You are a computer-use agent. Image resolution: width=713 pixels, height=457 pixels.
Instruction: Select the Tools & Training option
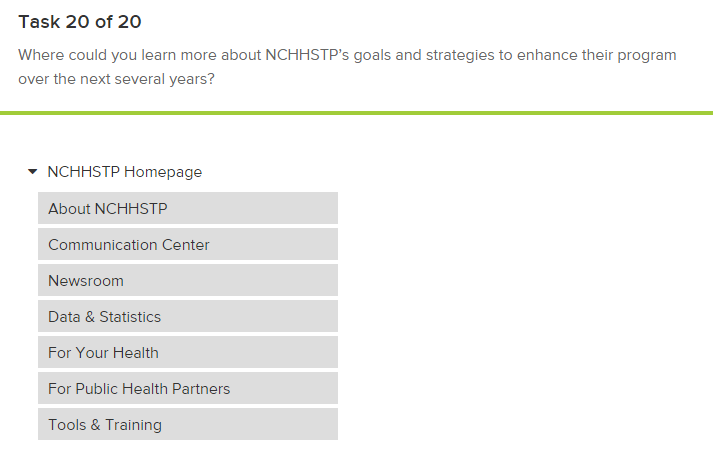pos(187,425)
